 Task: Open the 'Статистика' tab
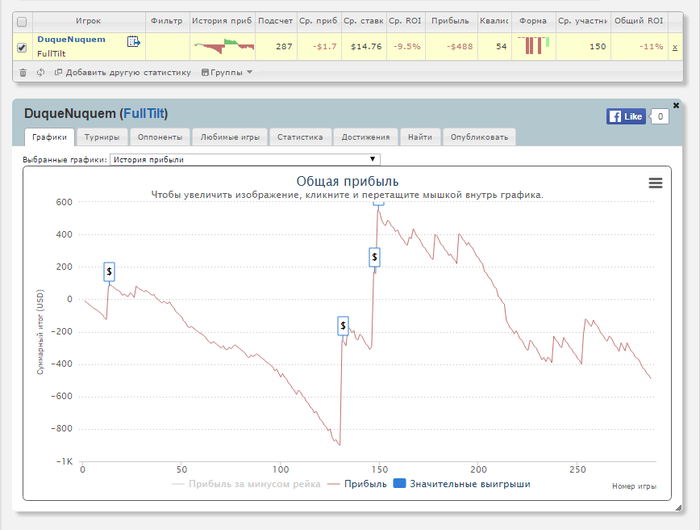coord(300,137)
